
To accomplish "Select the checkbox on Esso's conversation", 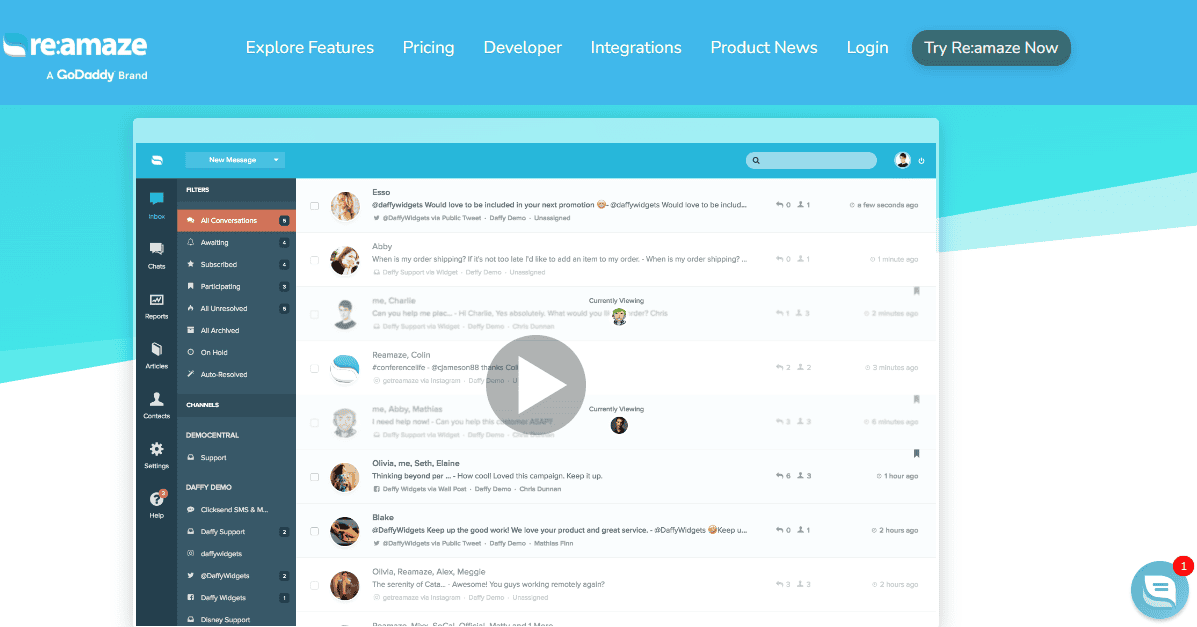I will tap(315, 204).
